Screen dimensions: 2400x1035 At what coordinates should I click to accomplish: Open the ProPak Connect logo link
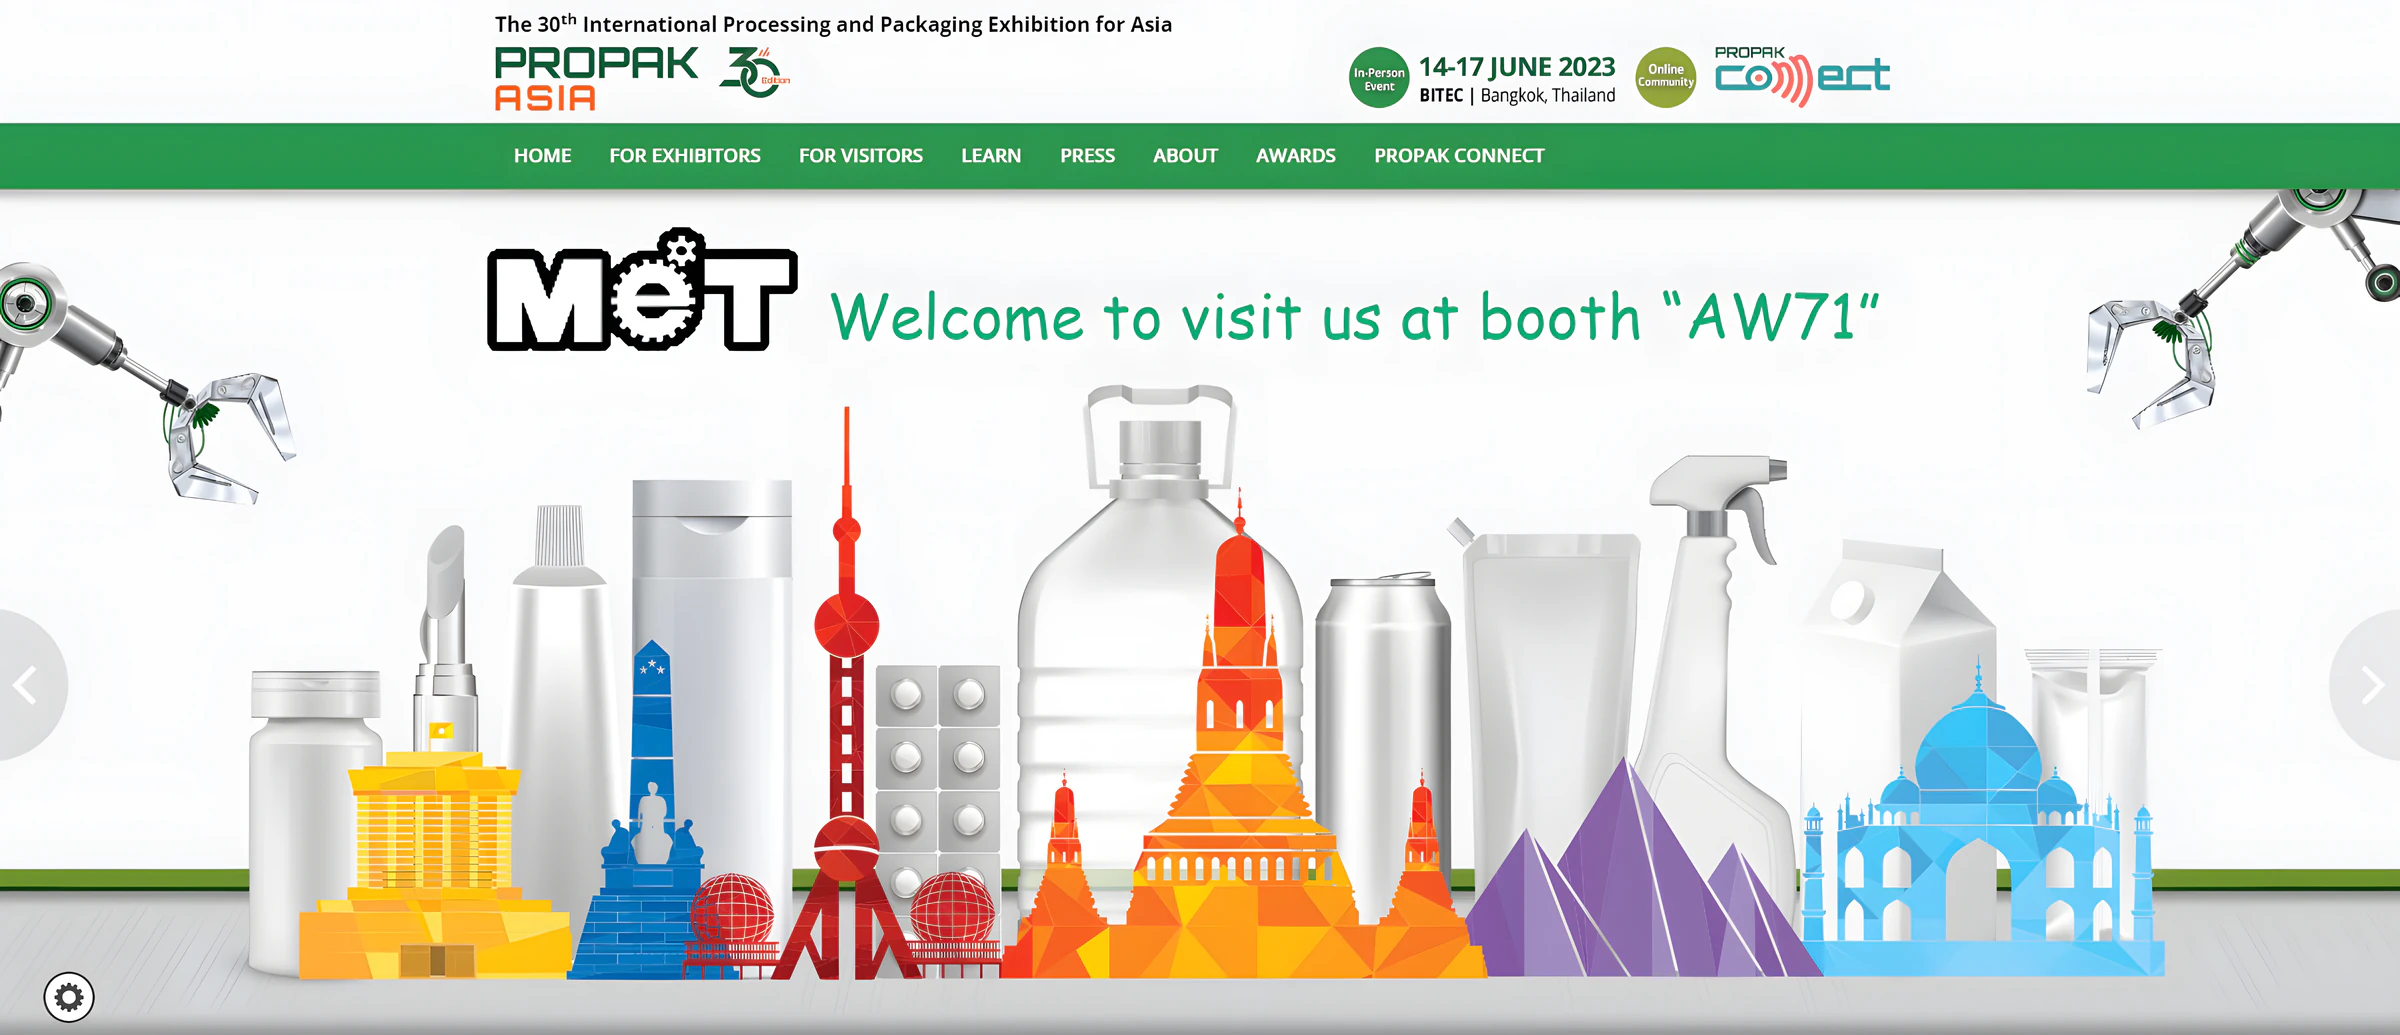pyautogui.click(x=1802, y=76)
